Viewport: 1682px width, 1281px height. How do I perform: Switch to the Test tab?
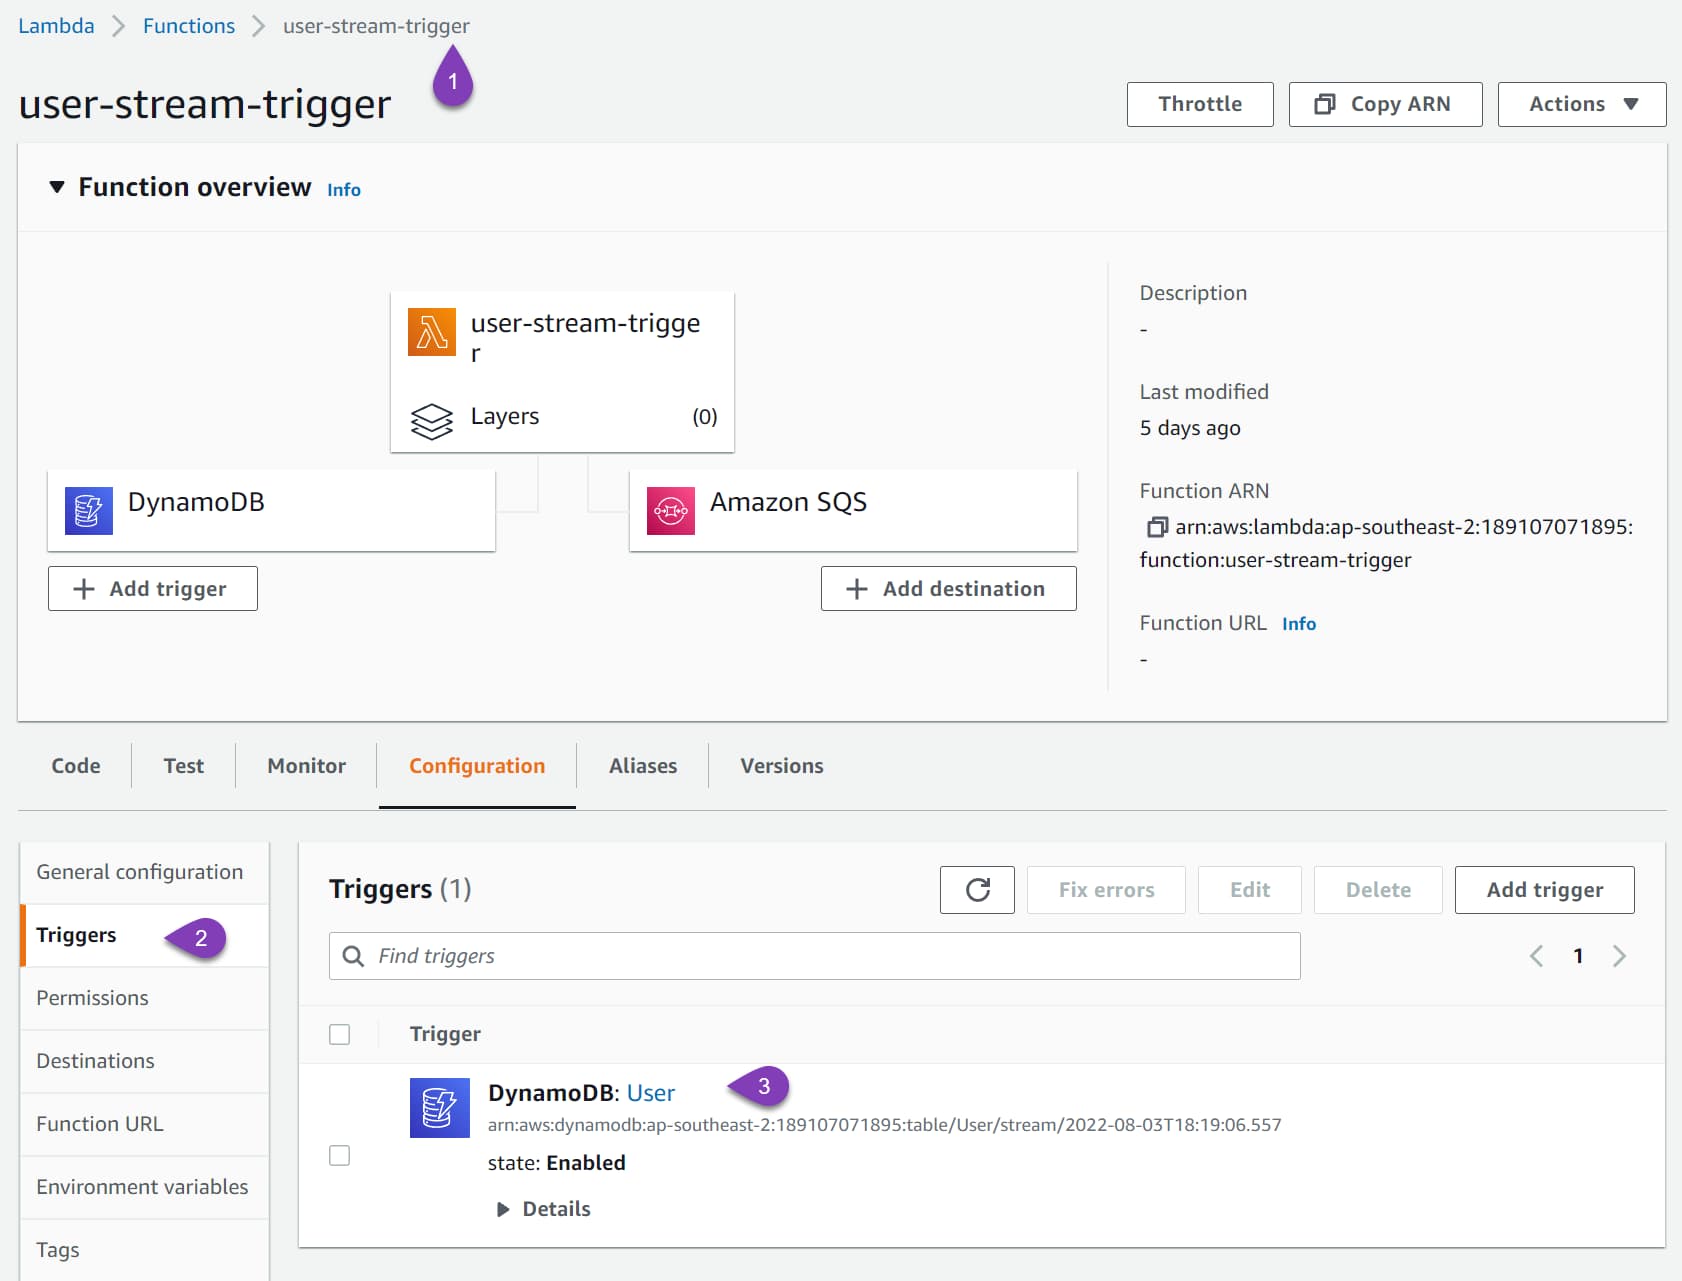[x=184, y=766]
